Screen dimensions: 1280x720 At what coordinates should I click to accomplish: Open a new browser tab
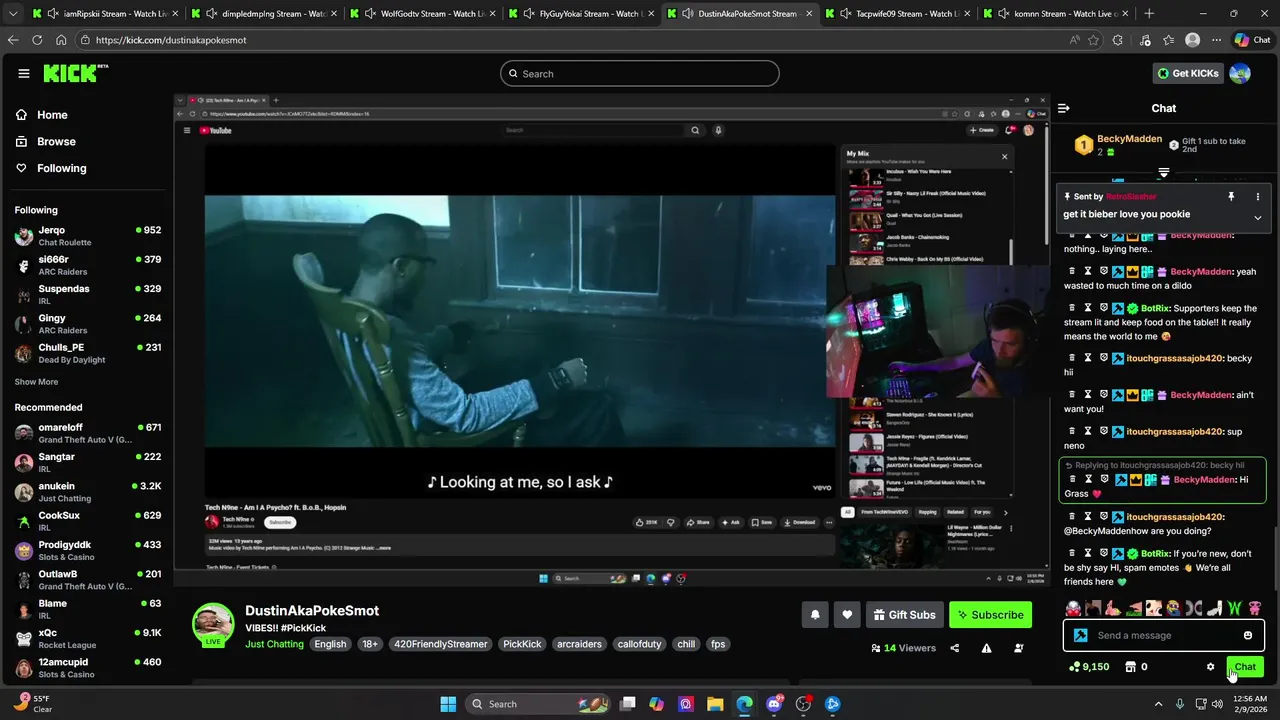tap(1149, 14)
